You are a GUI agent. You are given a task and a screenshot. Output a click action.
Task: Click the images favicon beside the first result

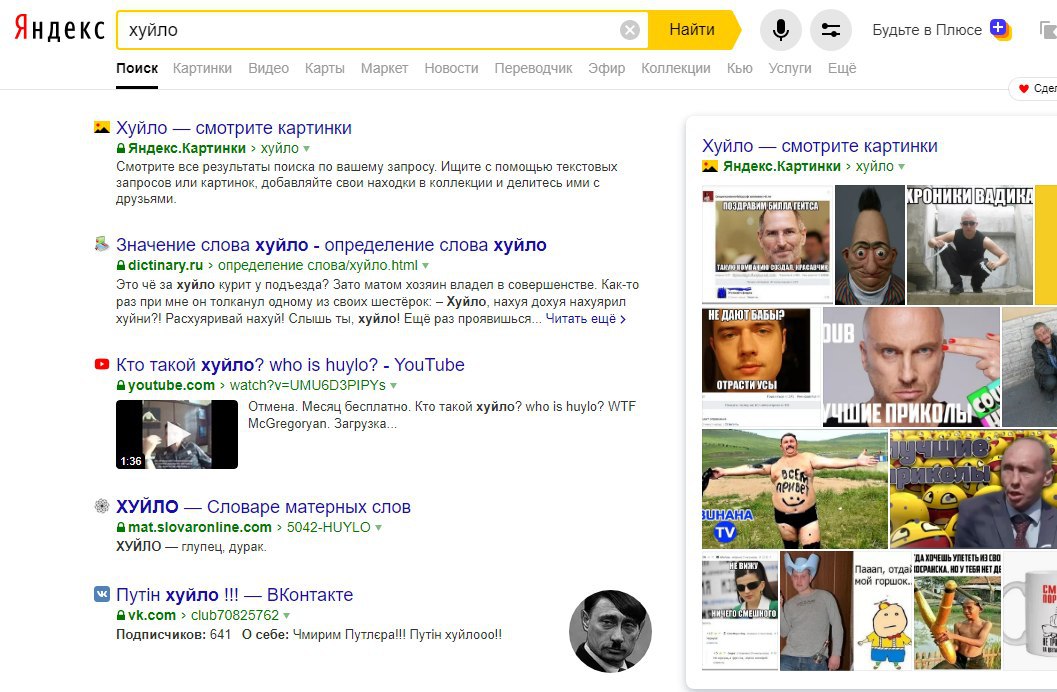102,127
